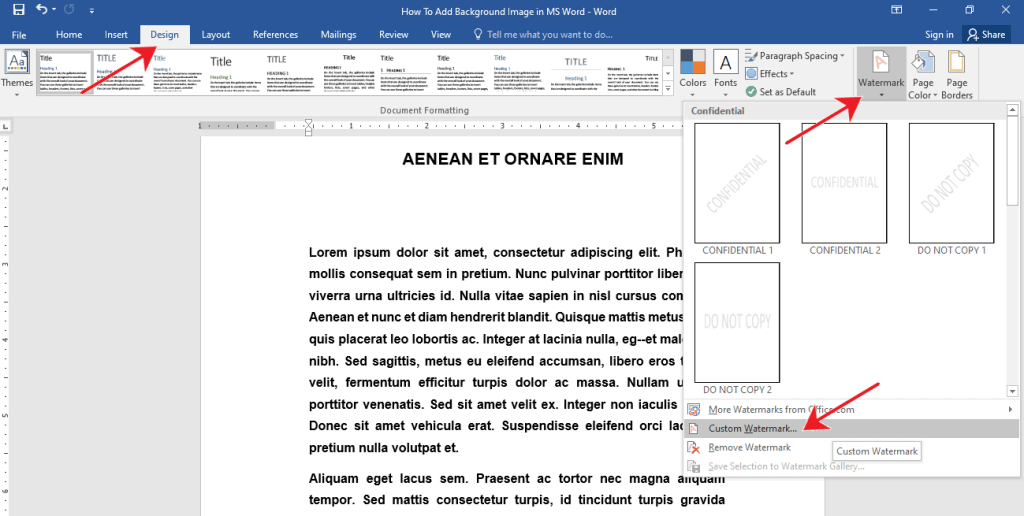The height and width of the screenshot is (516, 1024).
Task: Click the AENEAN ET ORNARE ENIM heading
Action: pos(513,159)
